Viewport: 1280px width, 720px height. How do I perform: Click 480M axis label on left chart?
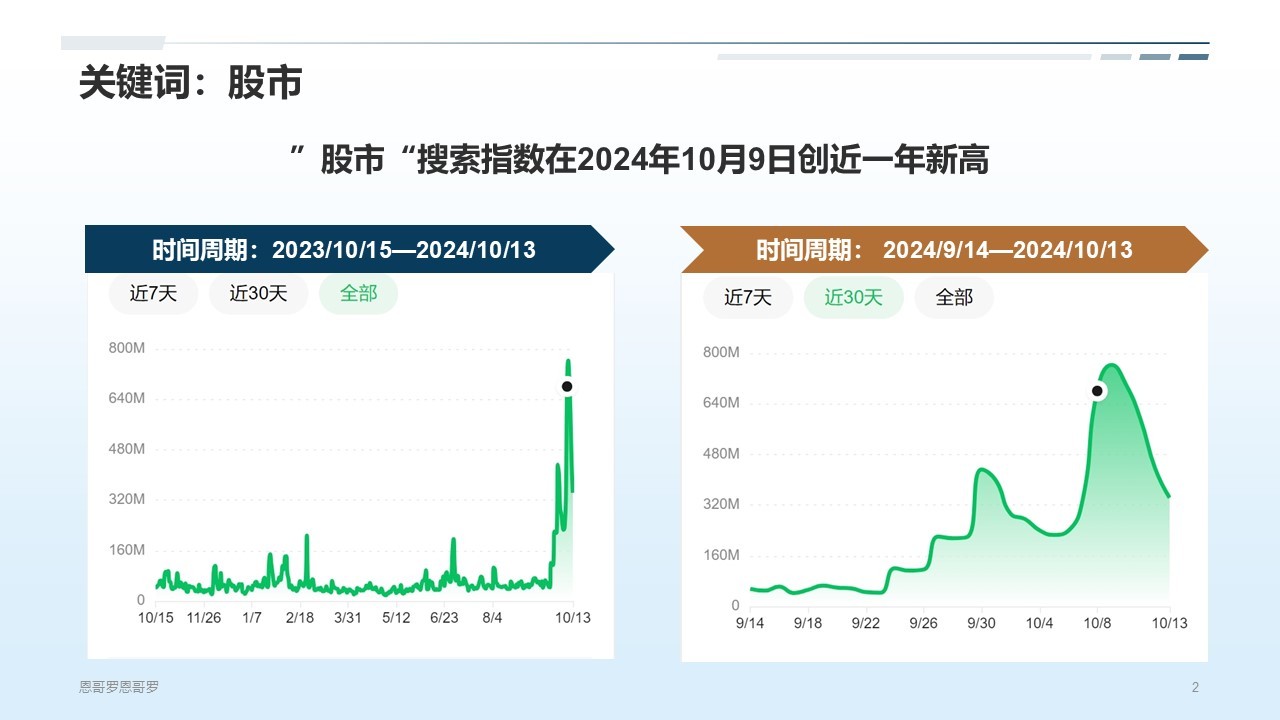coord(127,449)
